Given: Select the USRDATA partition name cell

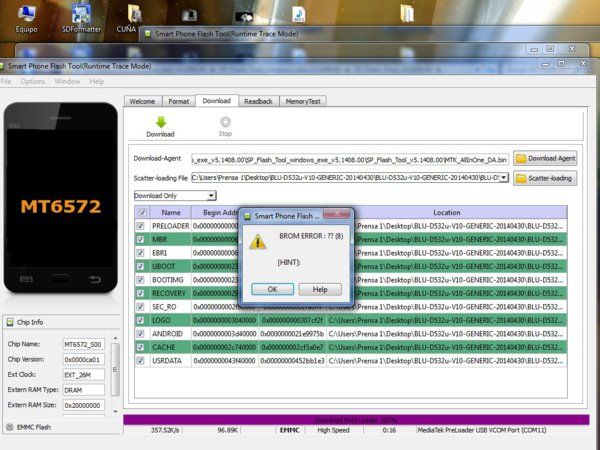Looking at the screenshot, I should click(171, 360).
